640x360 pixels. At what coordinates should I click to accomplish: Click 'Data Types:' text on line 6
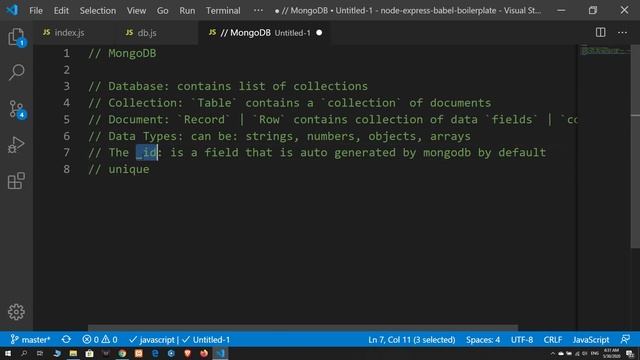point(146,136)
